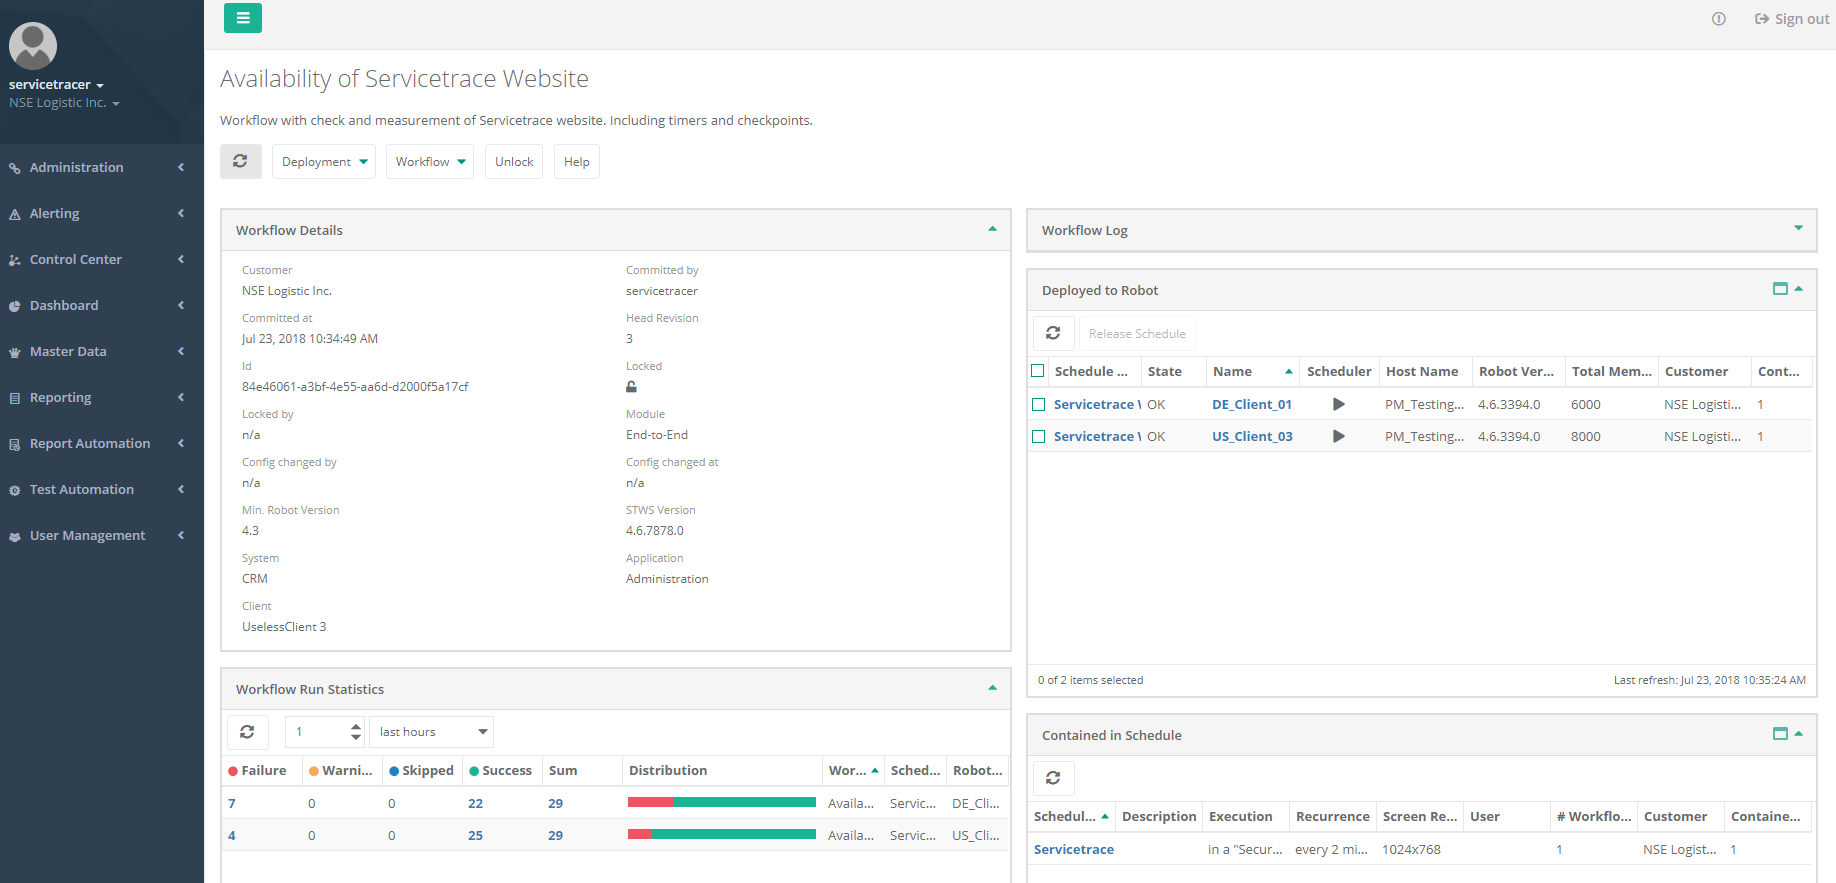Click Sign out
1836x883 pixels.
[1792, 19]
